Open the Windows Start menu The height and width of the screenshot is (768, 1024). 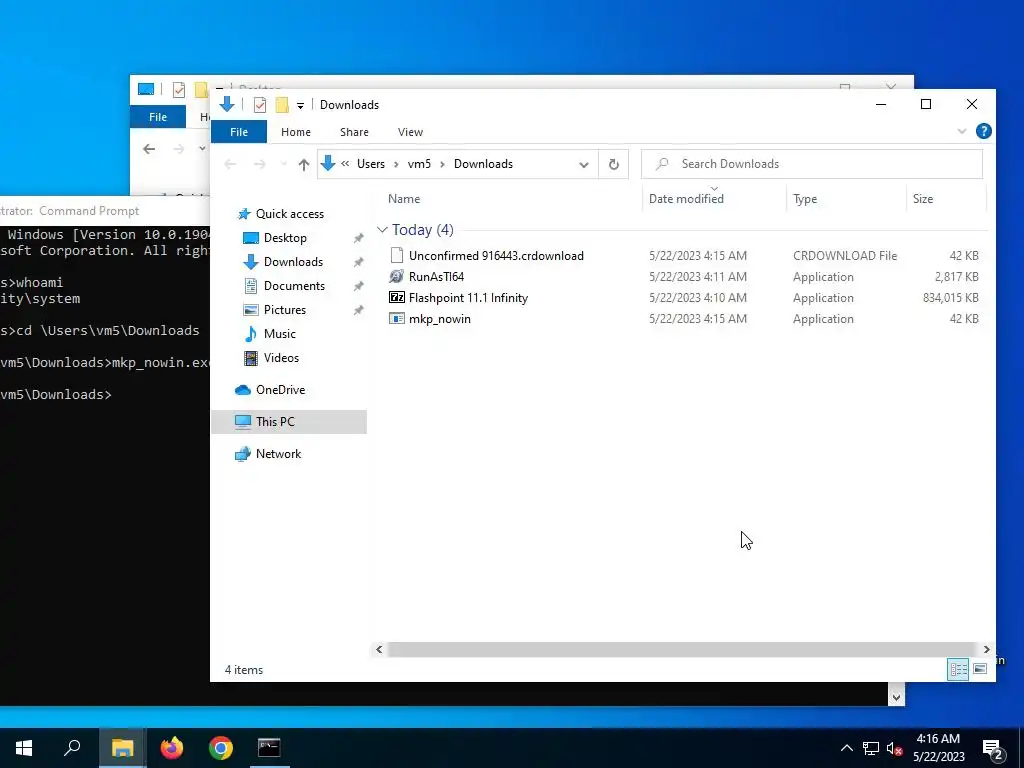[24, 748]
